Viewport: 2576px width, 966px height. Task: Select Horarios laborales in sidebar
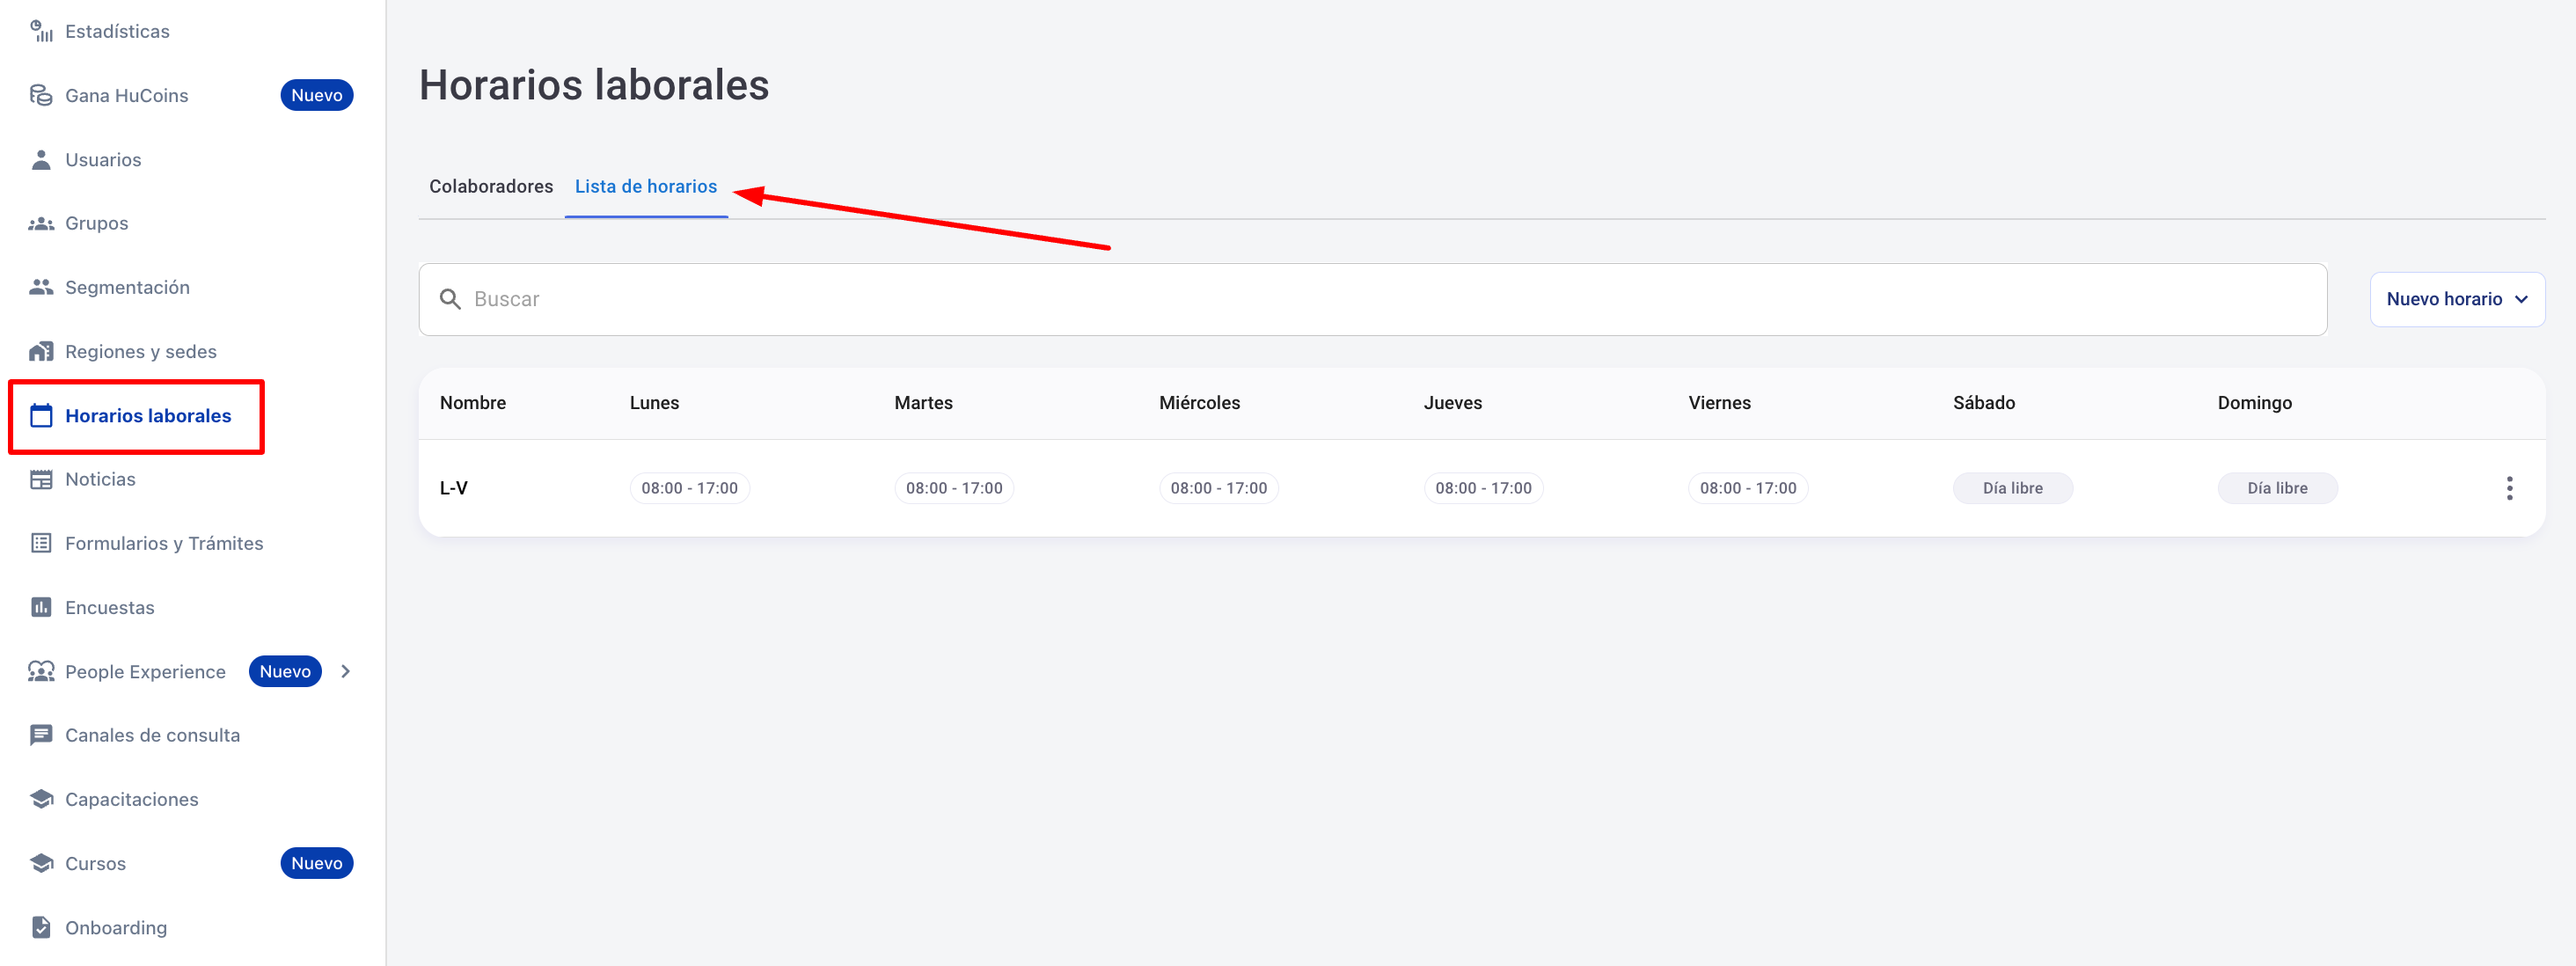(x=148, y=415)
